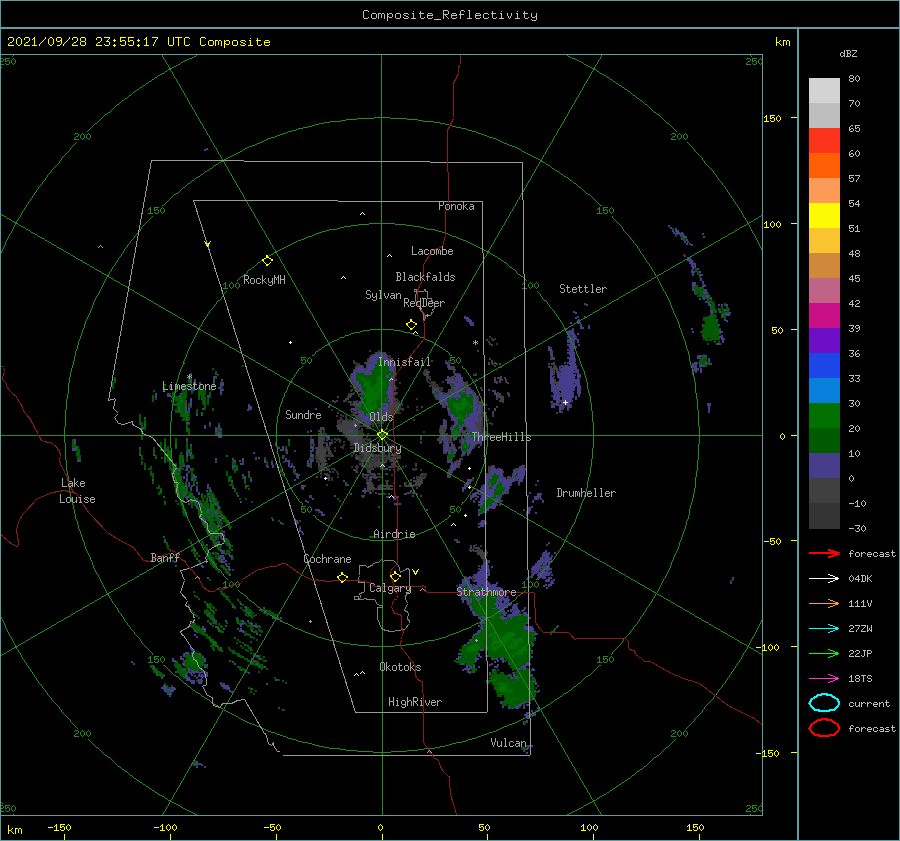The height and width of the screenshot is (841, 900).
Task: Click the RedDeer label
Action: tap(424, 303)
